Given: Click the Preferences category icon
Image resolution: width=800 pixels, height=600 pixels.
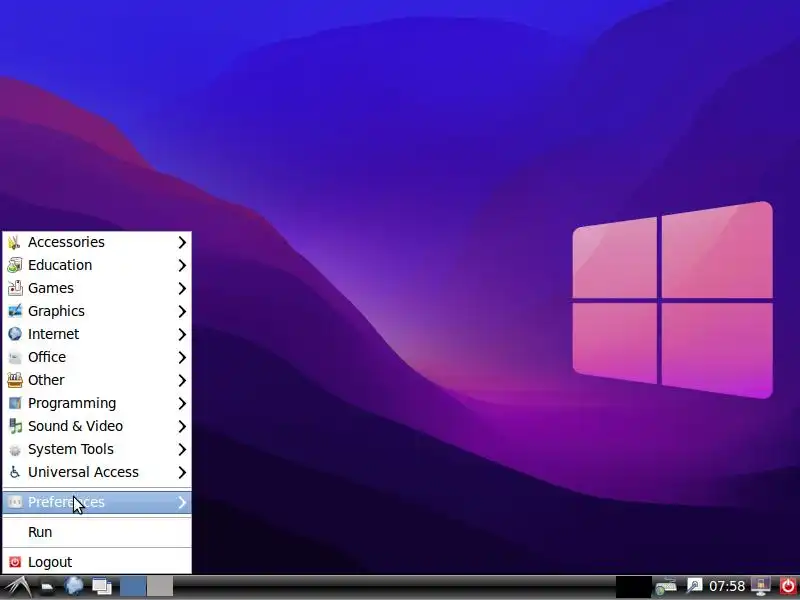Looking at the screenshot, I should coord(15,502).
